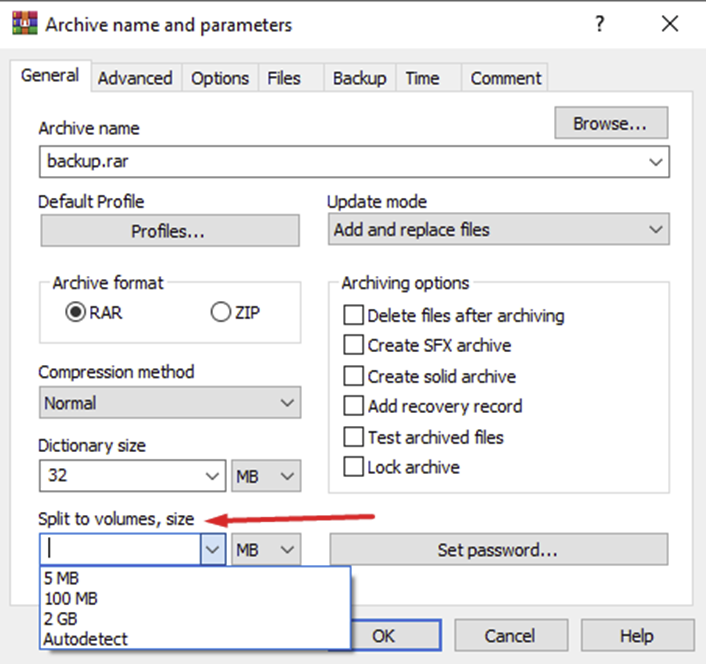The height and width of the screenshot is (664, 706).
Task: Open the Compression method dropdown
Action: [x=170, y=403]
